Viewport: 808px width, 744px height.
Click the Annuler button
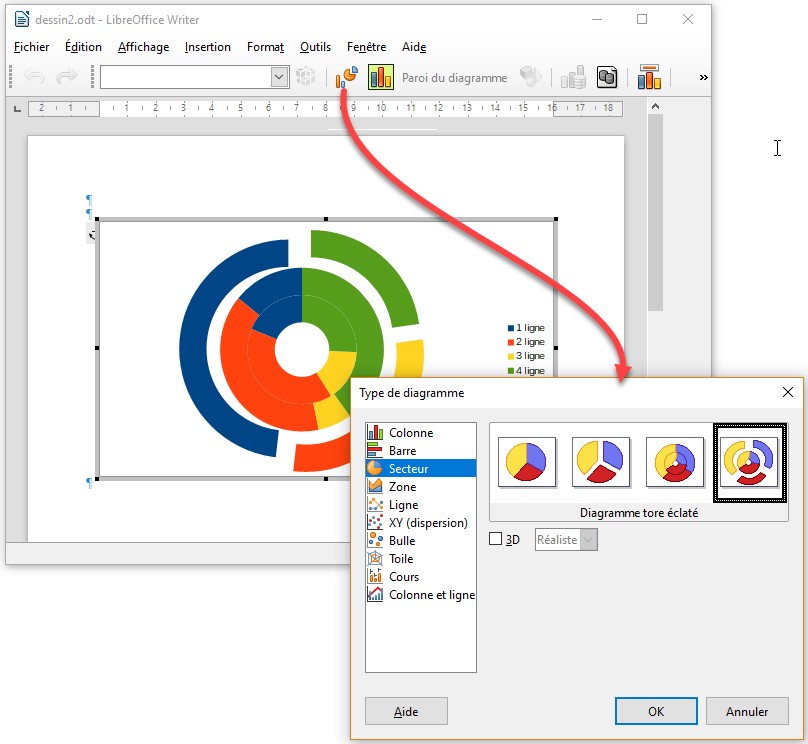pyautogui.click(x=747, y=712)
